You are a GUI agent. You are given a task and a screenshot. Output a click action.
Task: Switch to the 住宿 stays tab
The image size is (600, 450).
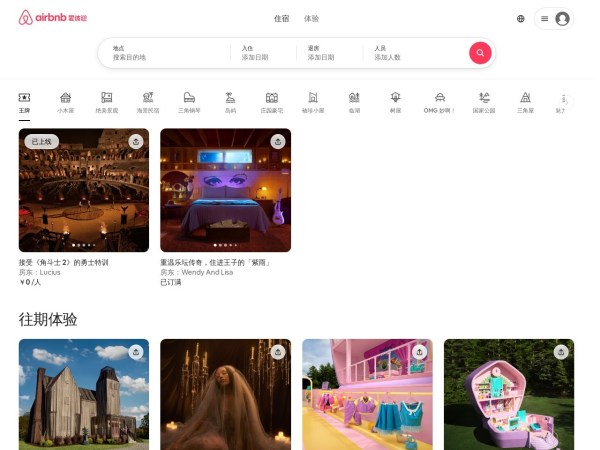(282, 18)
